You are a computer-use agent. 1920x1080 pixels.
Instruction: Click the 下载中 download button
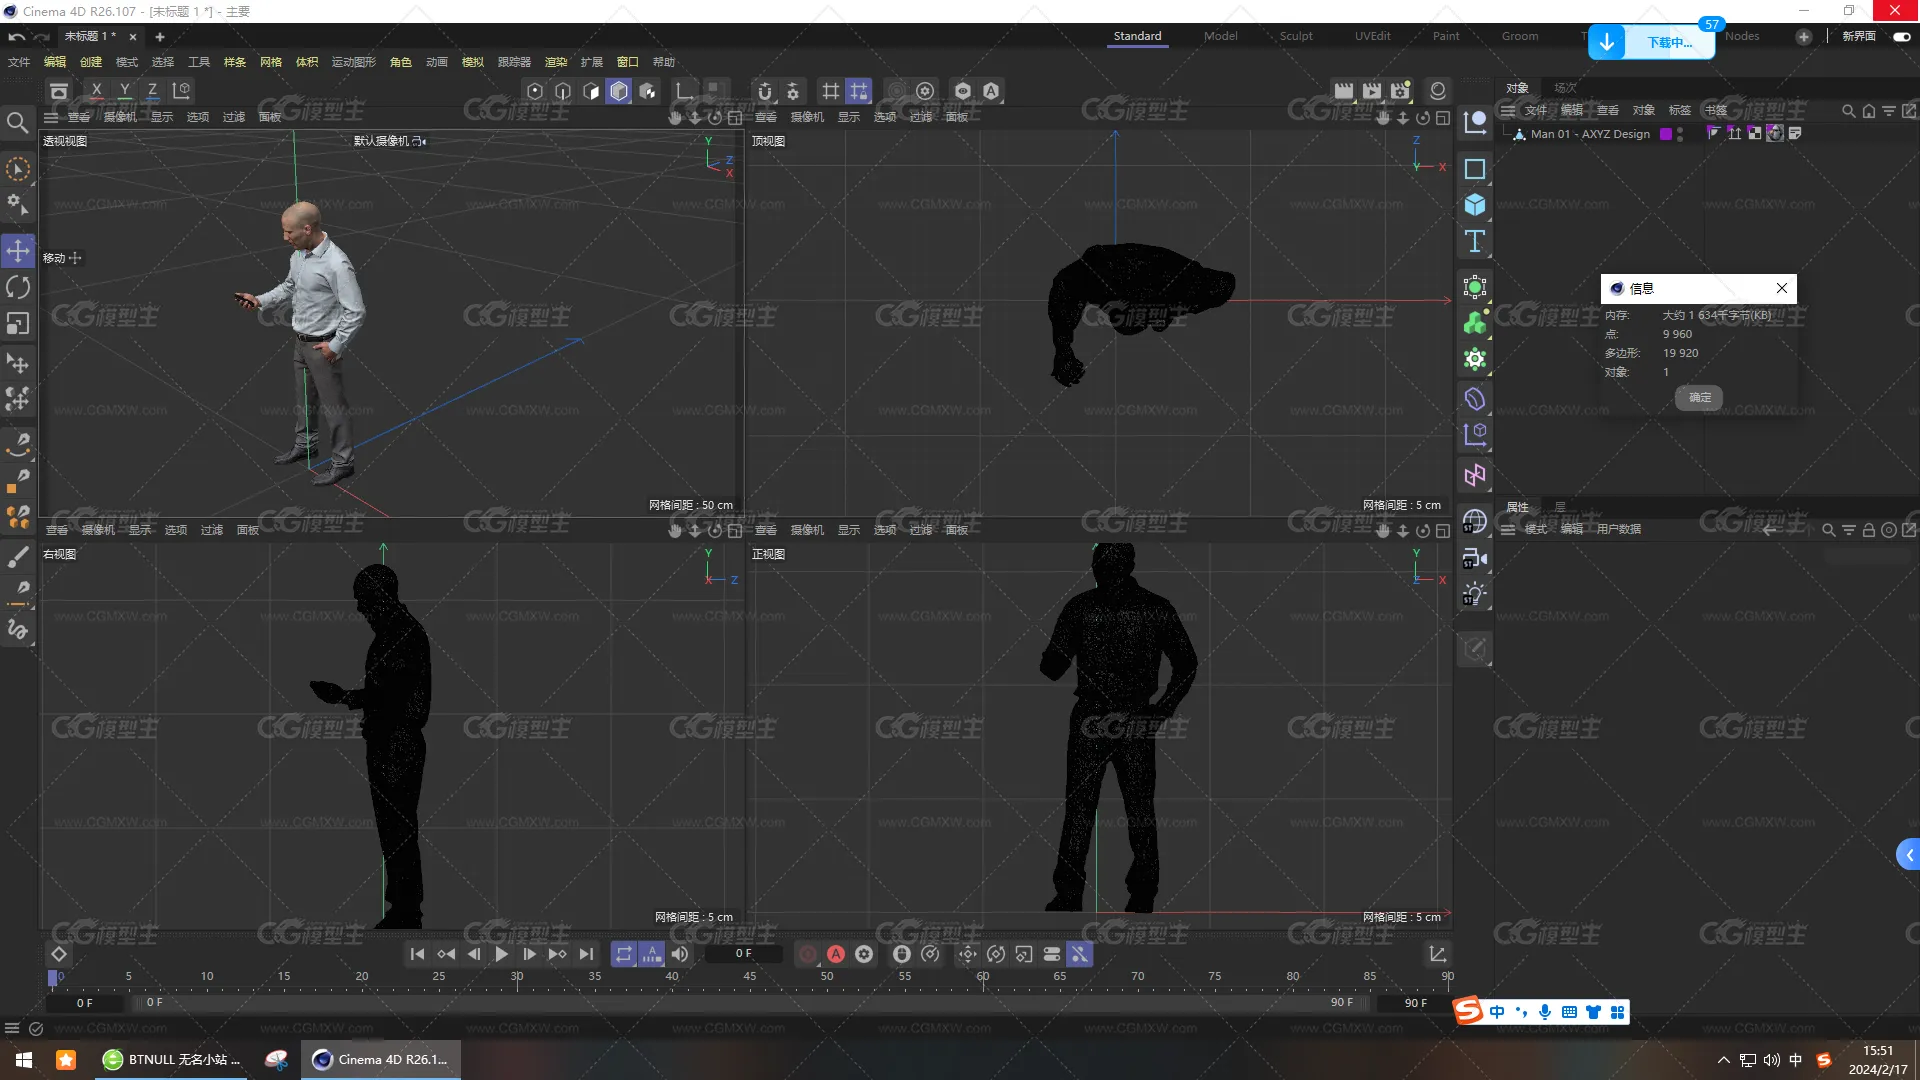[1651, 42]
